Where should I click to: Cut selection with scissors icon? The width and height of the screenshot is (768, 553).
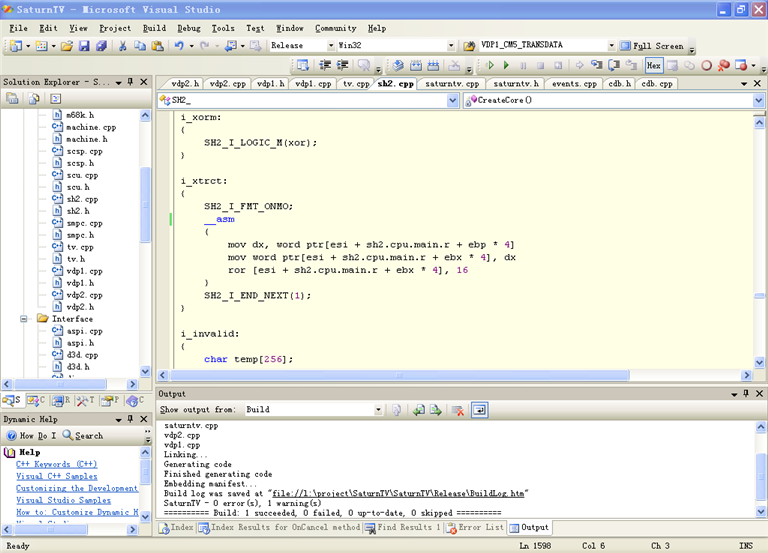click(x=122, y=46)
